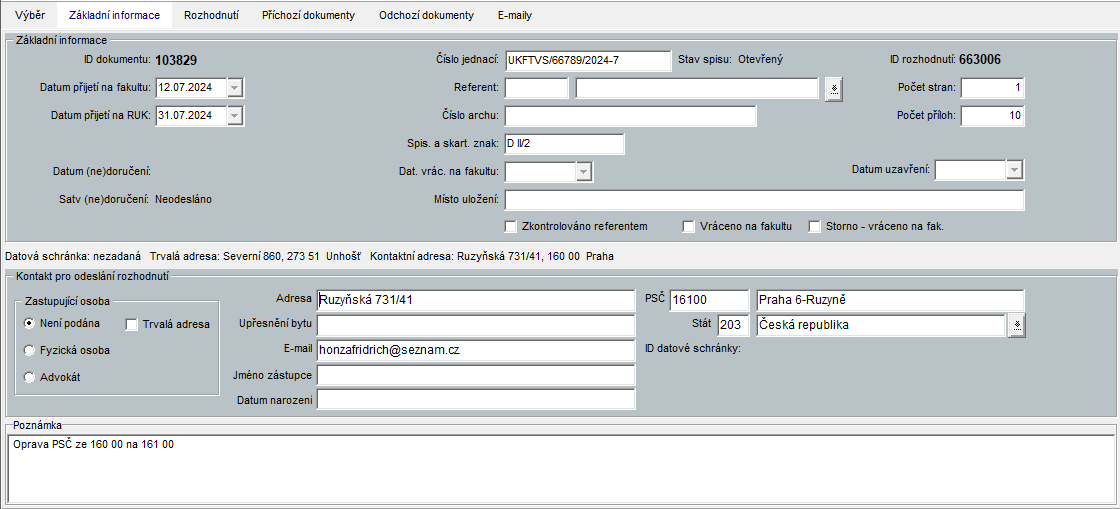Check the Zkontrolováno referentem checkbox
The image size is (1120, 509).
click(x=511, y=226)
